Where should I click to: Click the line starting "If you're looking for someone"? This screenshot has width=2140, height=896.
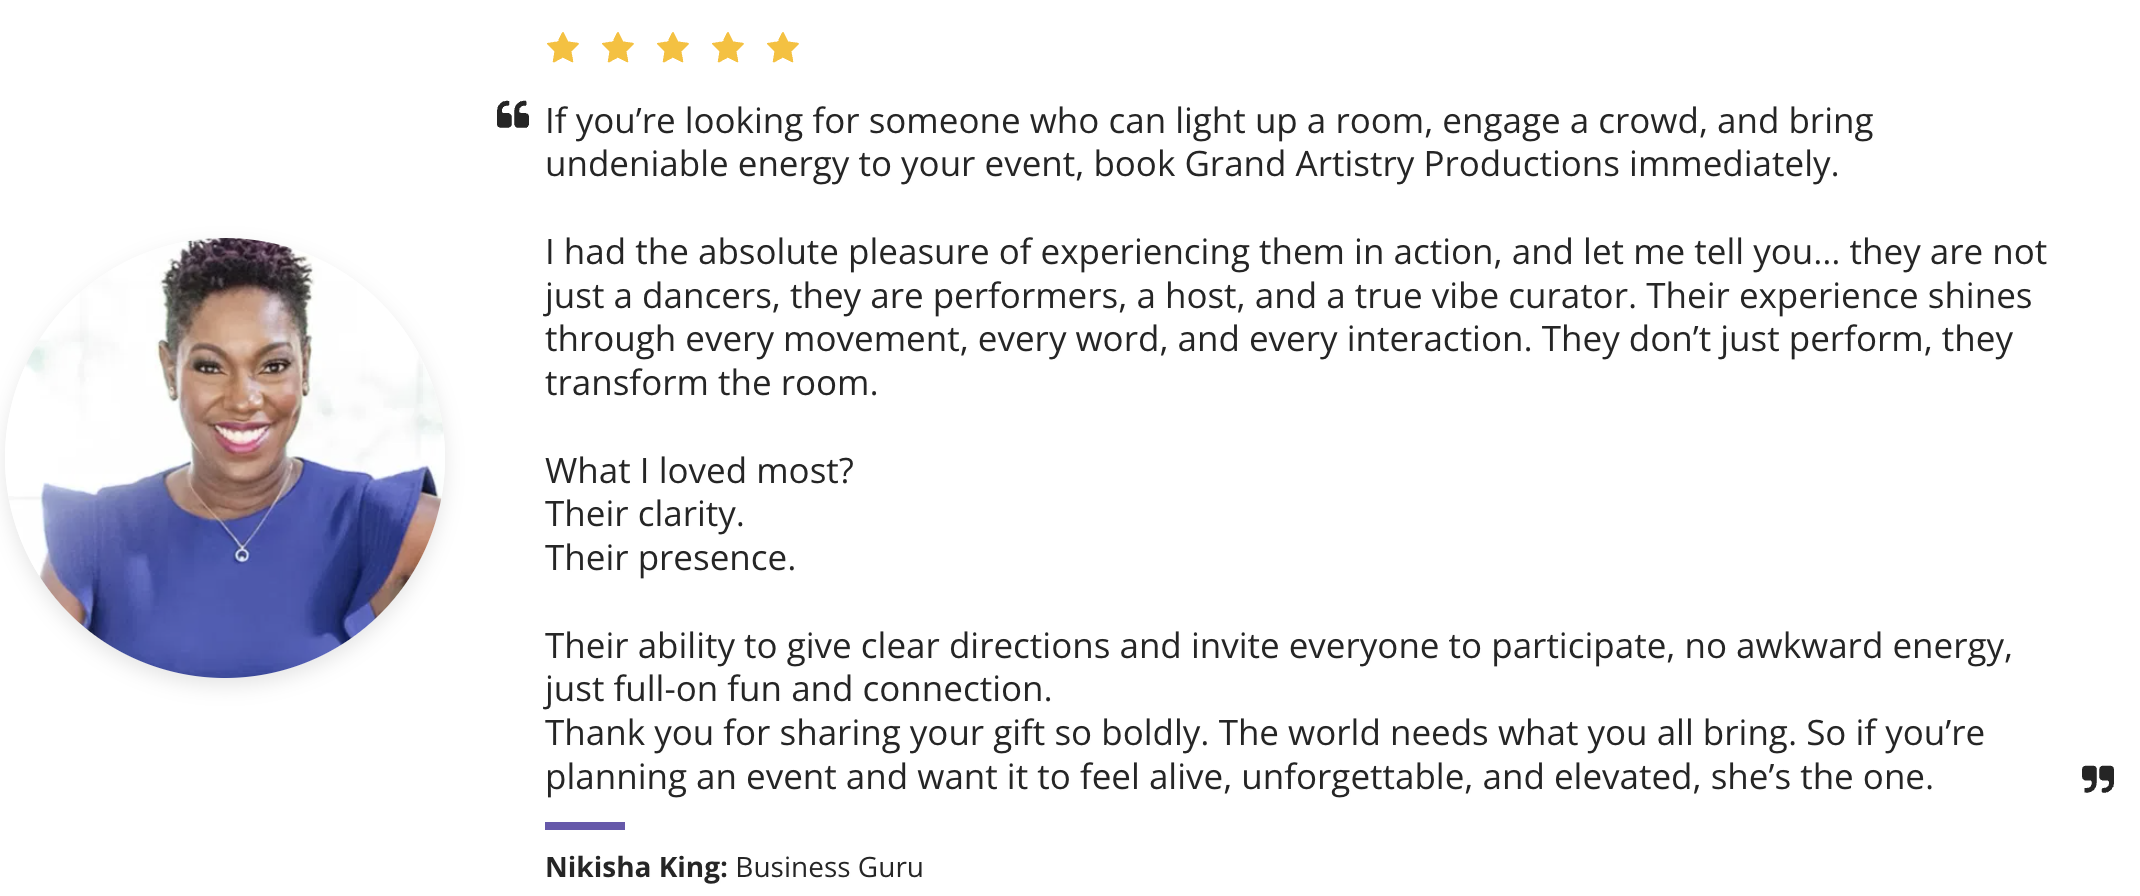(1208, 121)
